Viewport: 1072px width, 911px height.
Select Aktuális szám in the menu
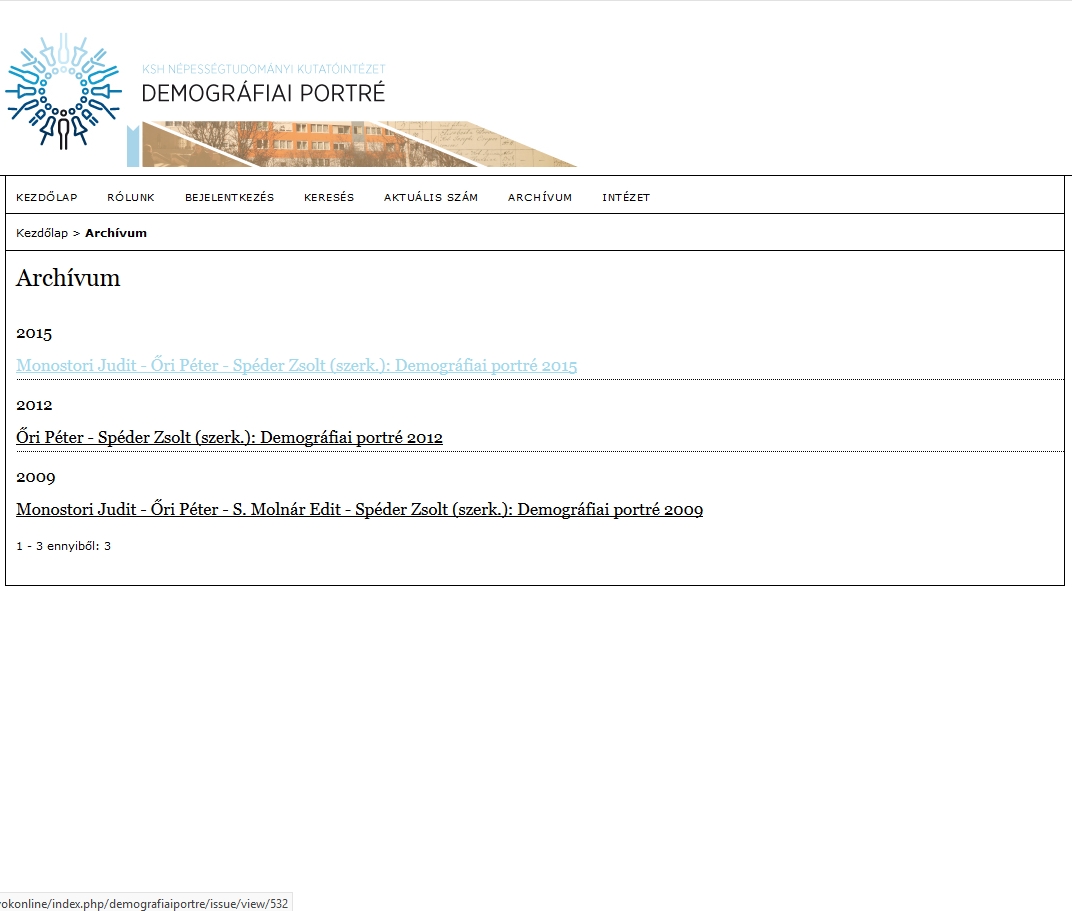click(431, 197)
